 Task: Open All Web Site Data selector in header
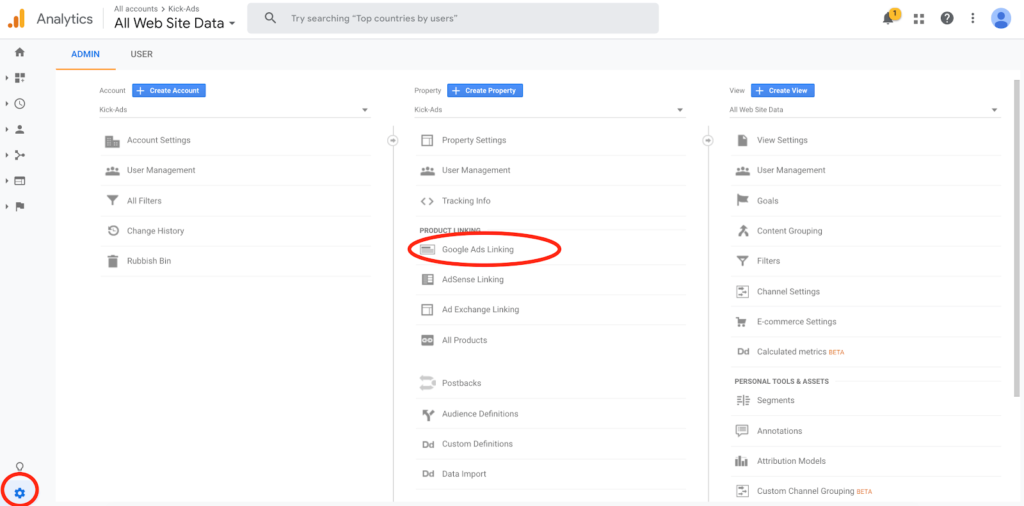click(174, 24)
